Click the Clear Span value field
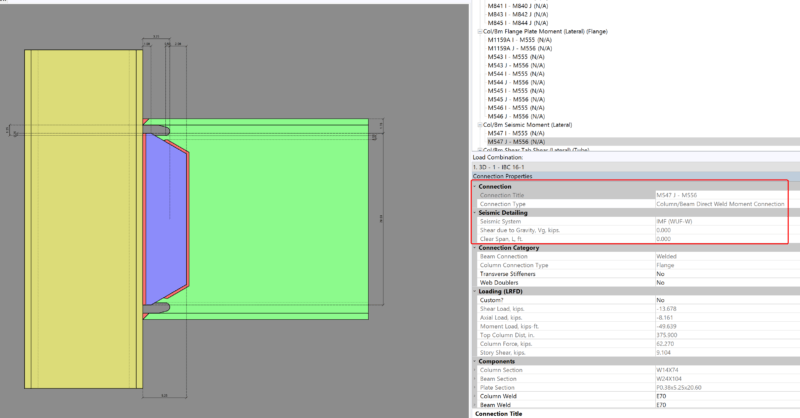Image resolution: width=800 pixels, height=418 pixels. point(720,239)
